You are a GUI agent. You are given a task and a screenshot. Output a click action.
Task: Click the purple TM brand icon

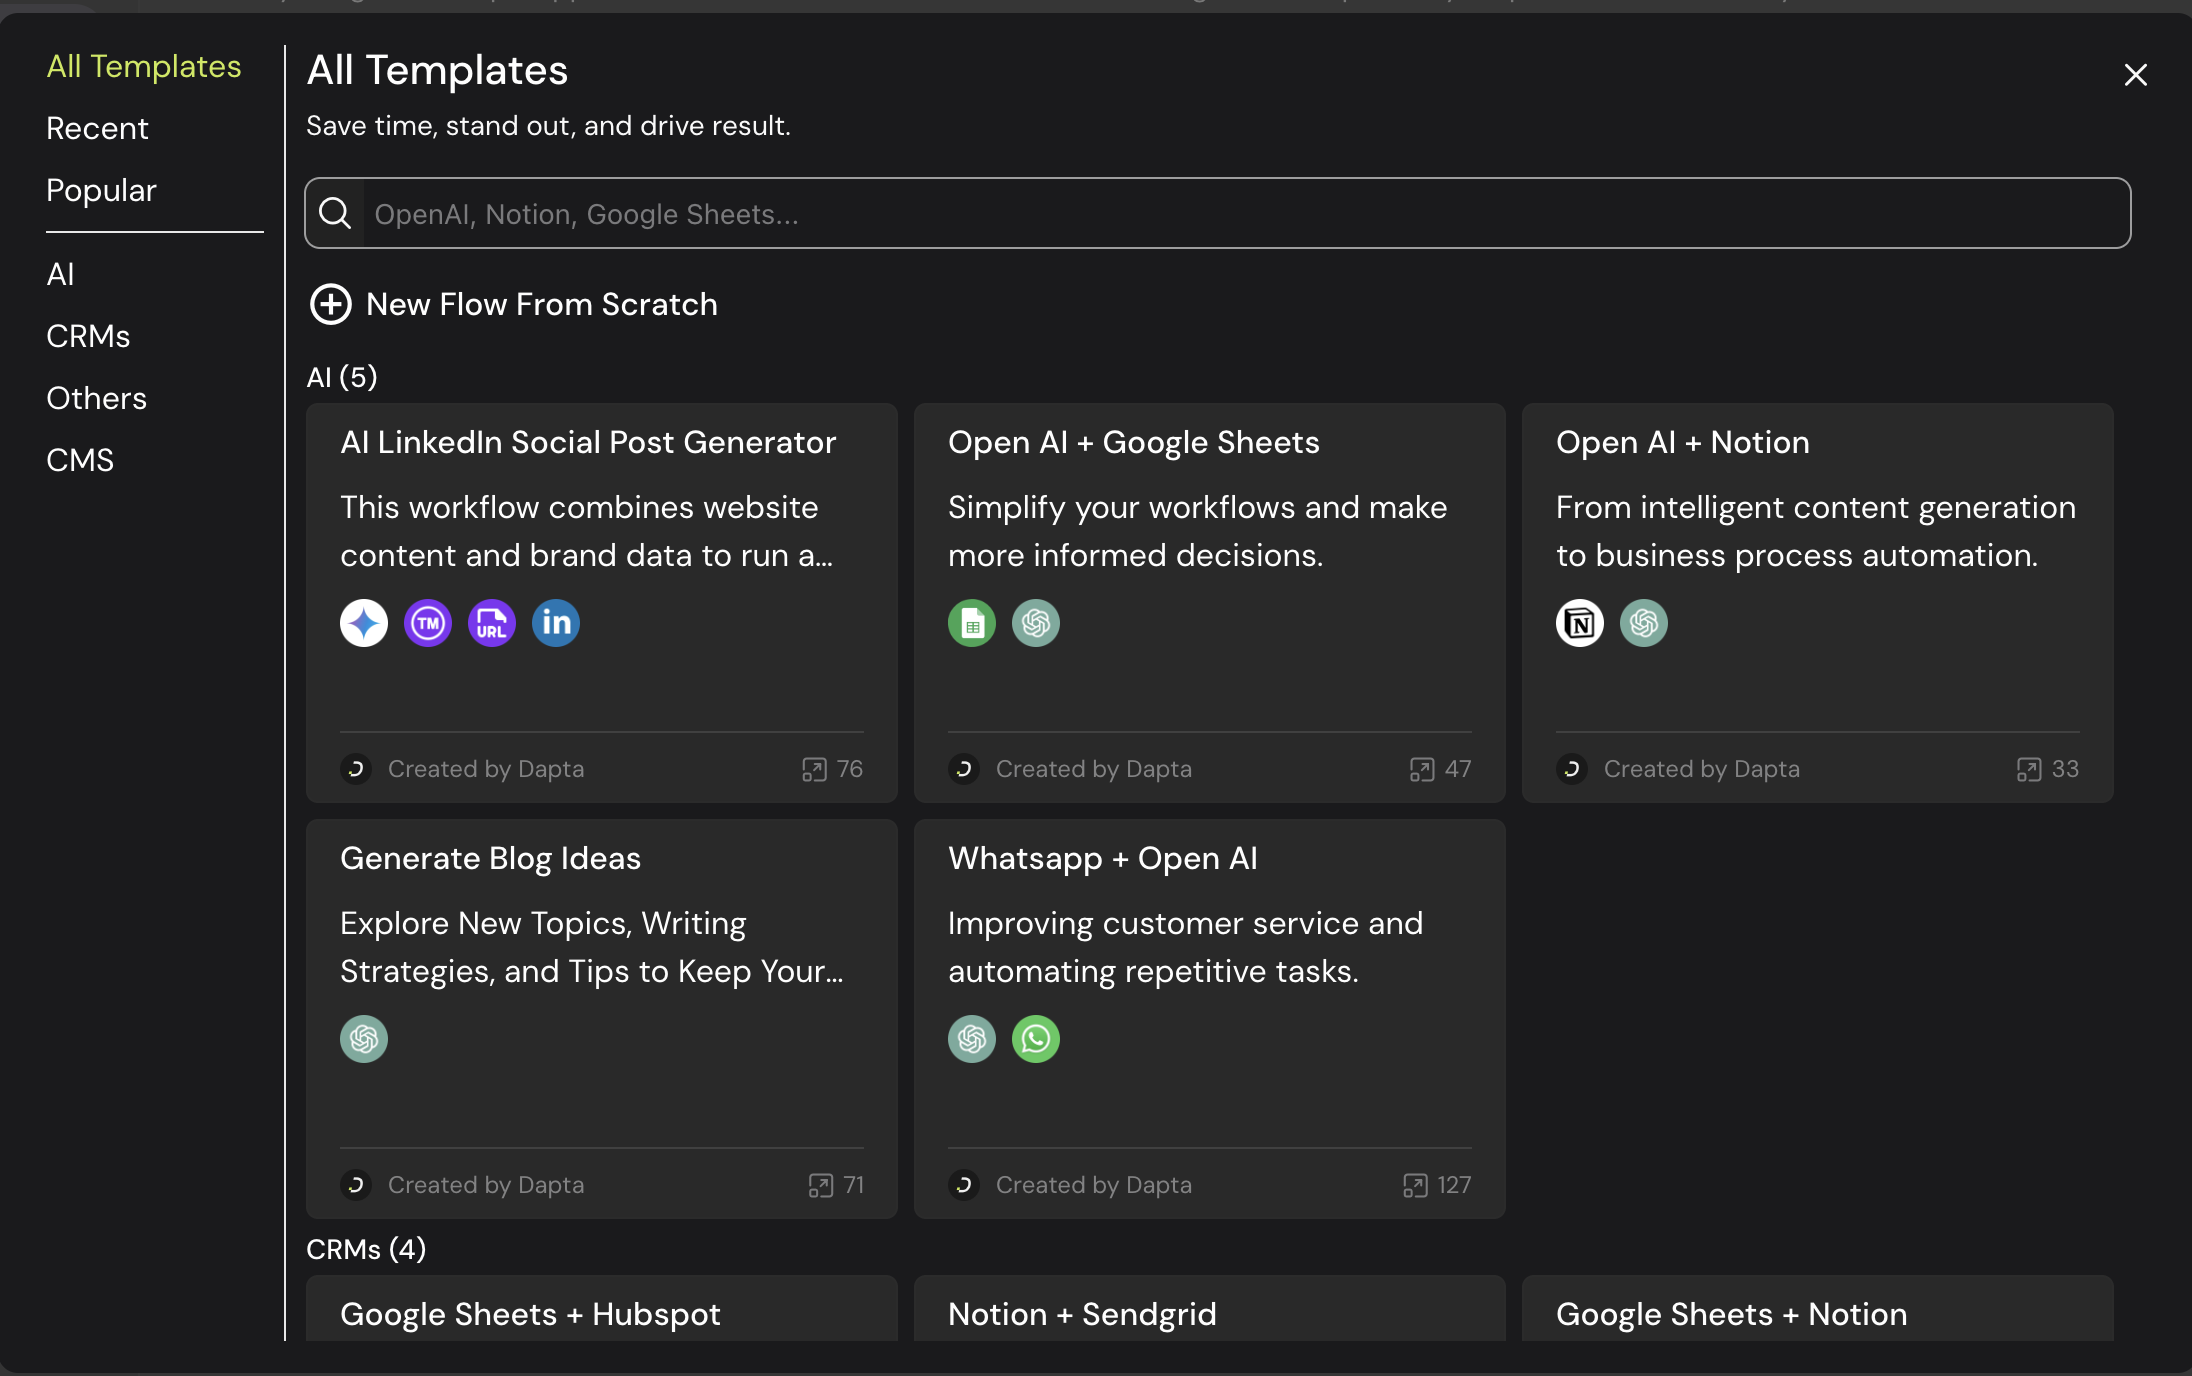coord(428,623)
